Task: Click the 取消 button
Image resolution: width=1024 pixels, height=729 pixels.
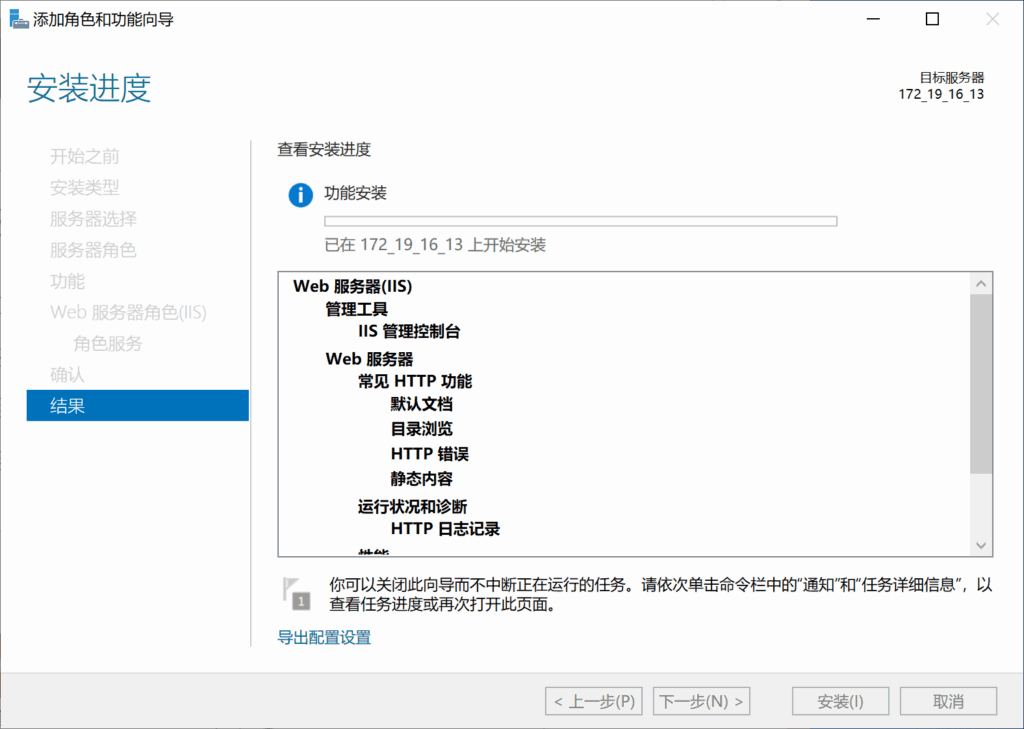Action: [x=947, y=701]
